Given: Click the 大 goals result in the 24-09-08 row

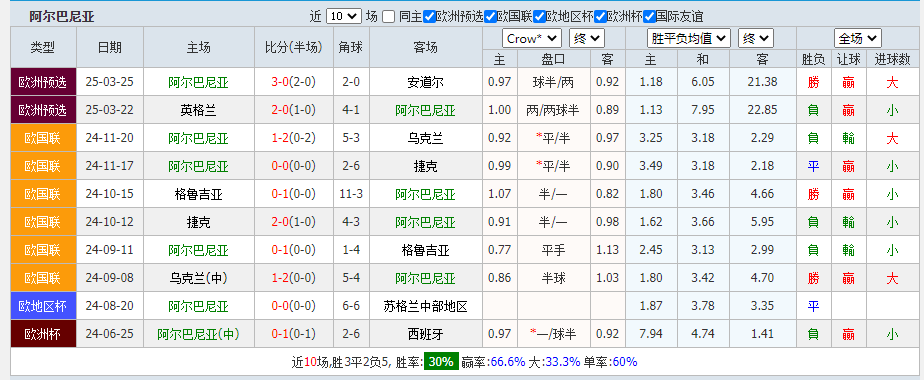Looking at the screenshot, I should coord(892,278).
